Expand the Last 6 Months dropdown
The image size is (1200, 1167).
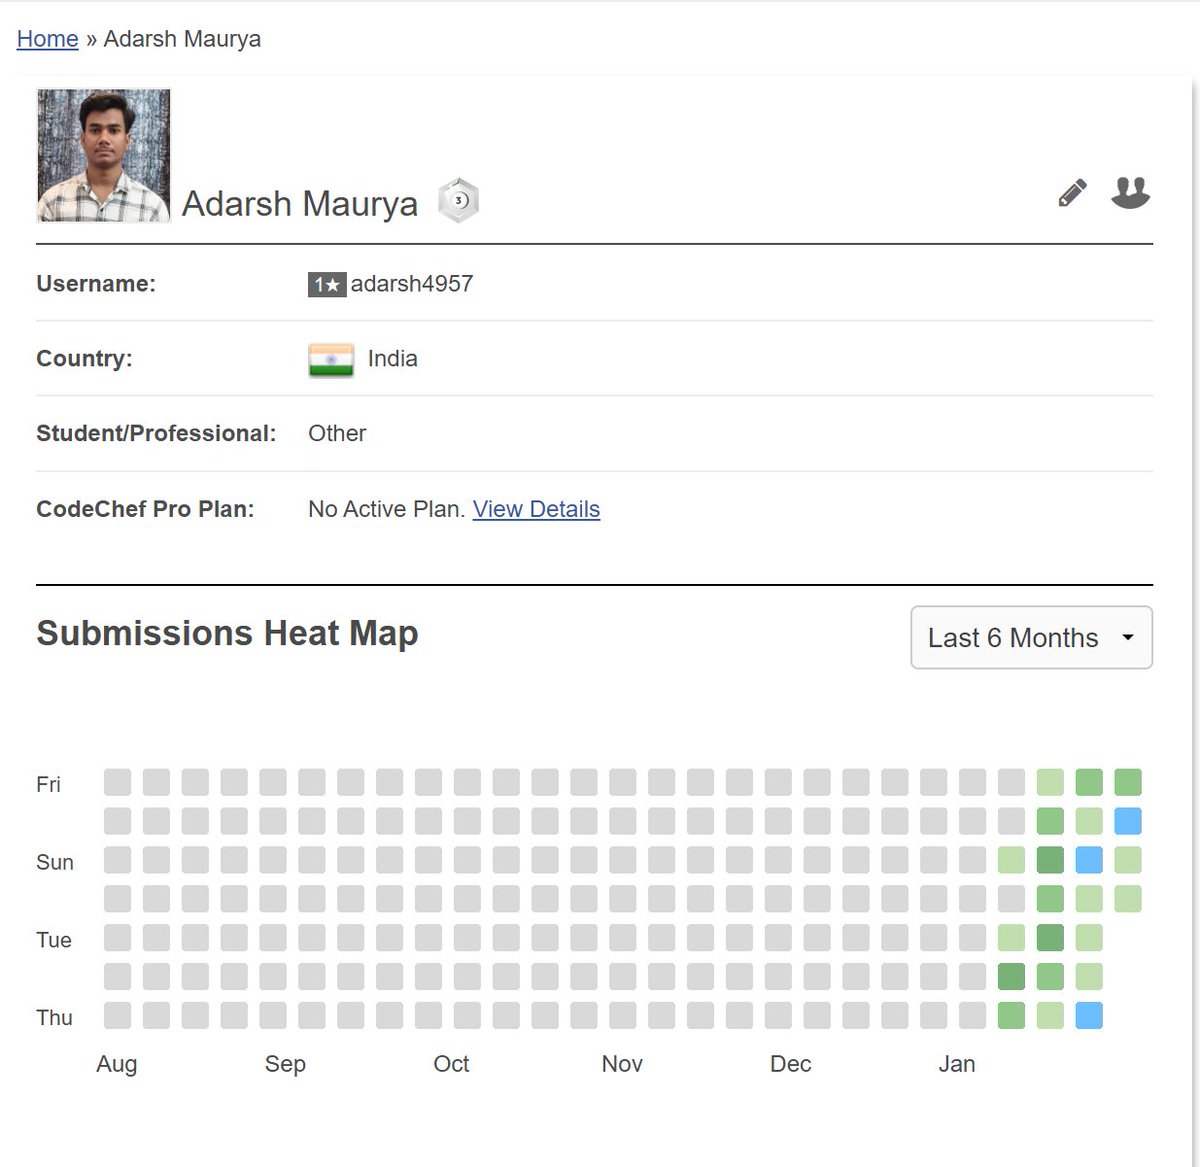click(1032, 637)
